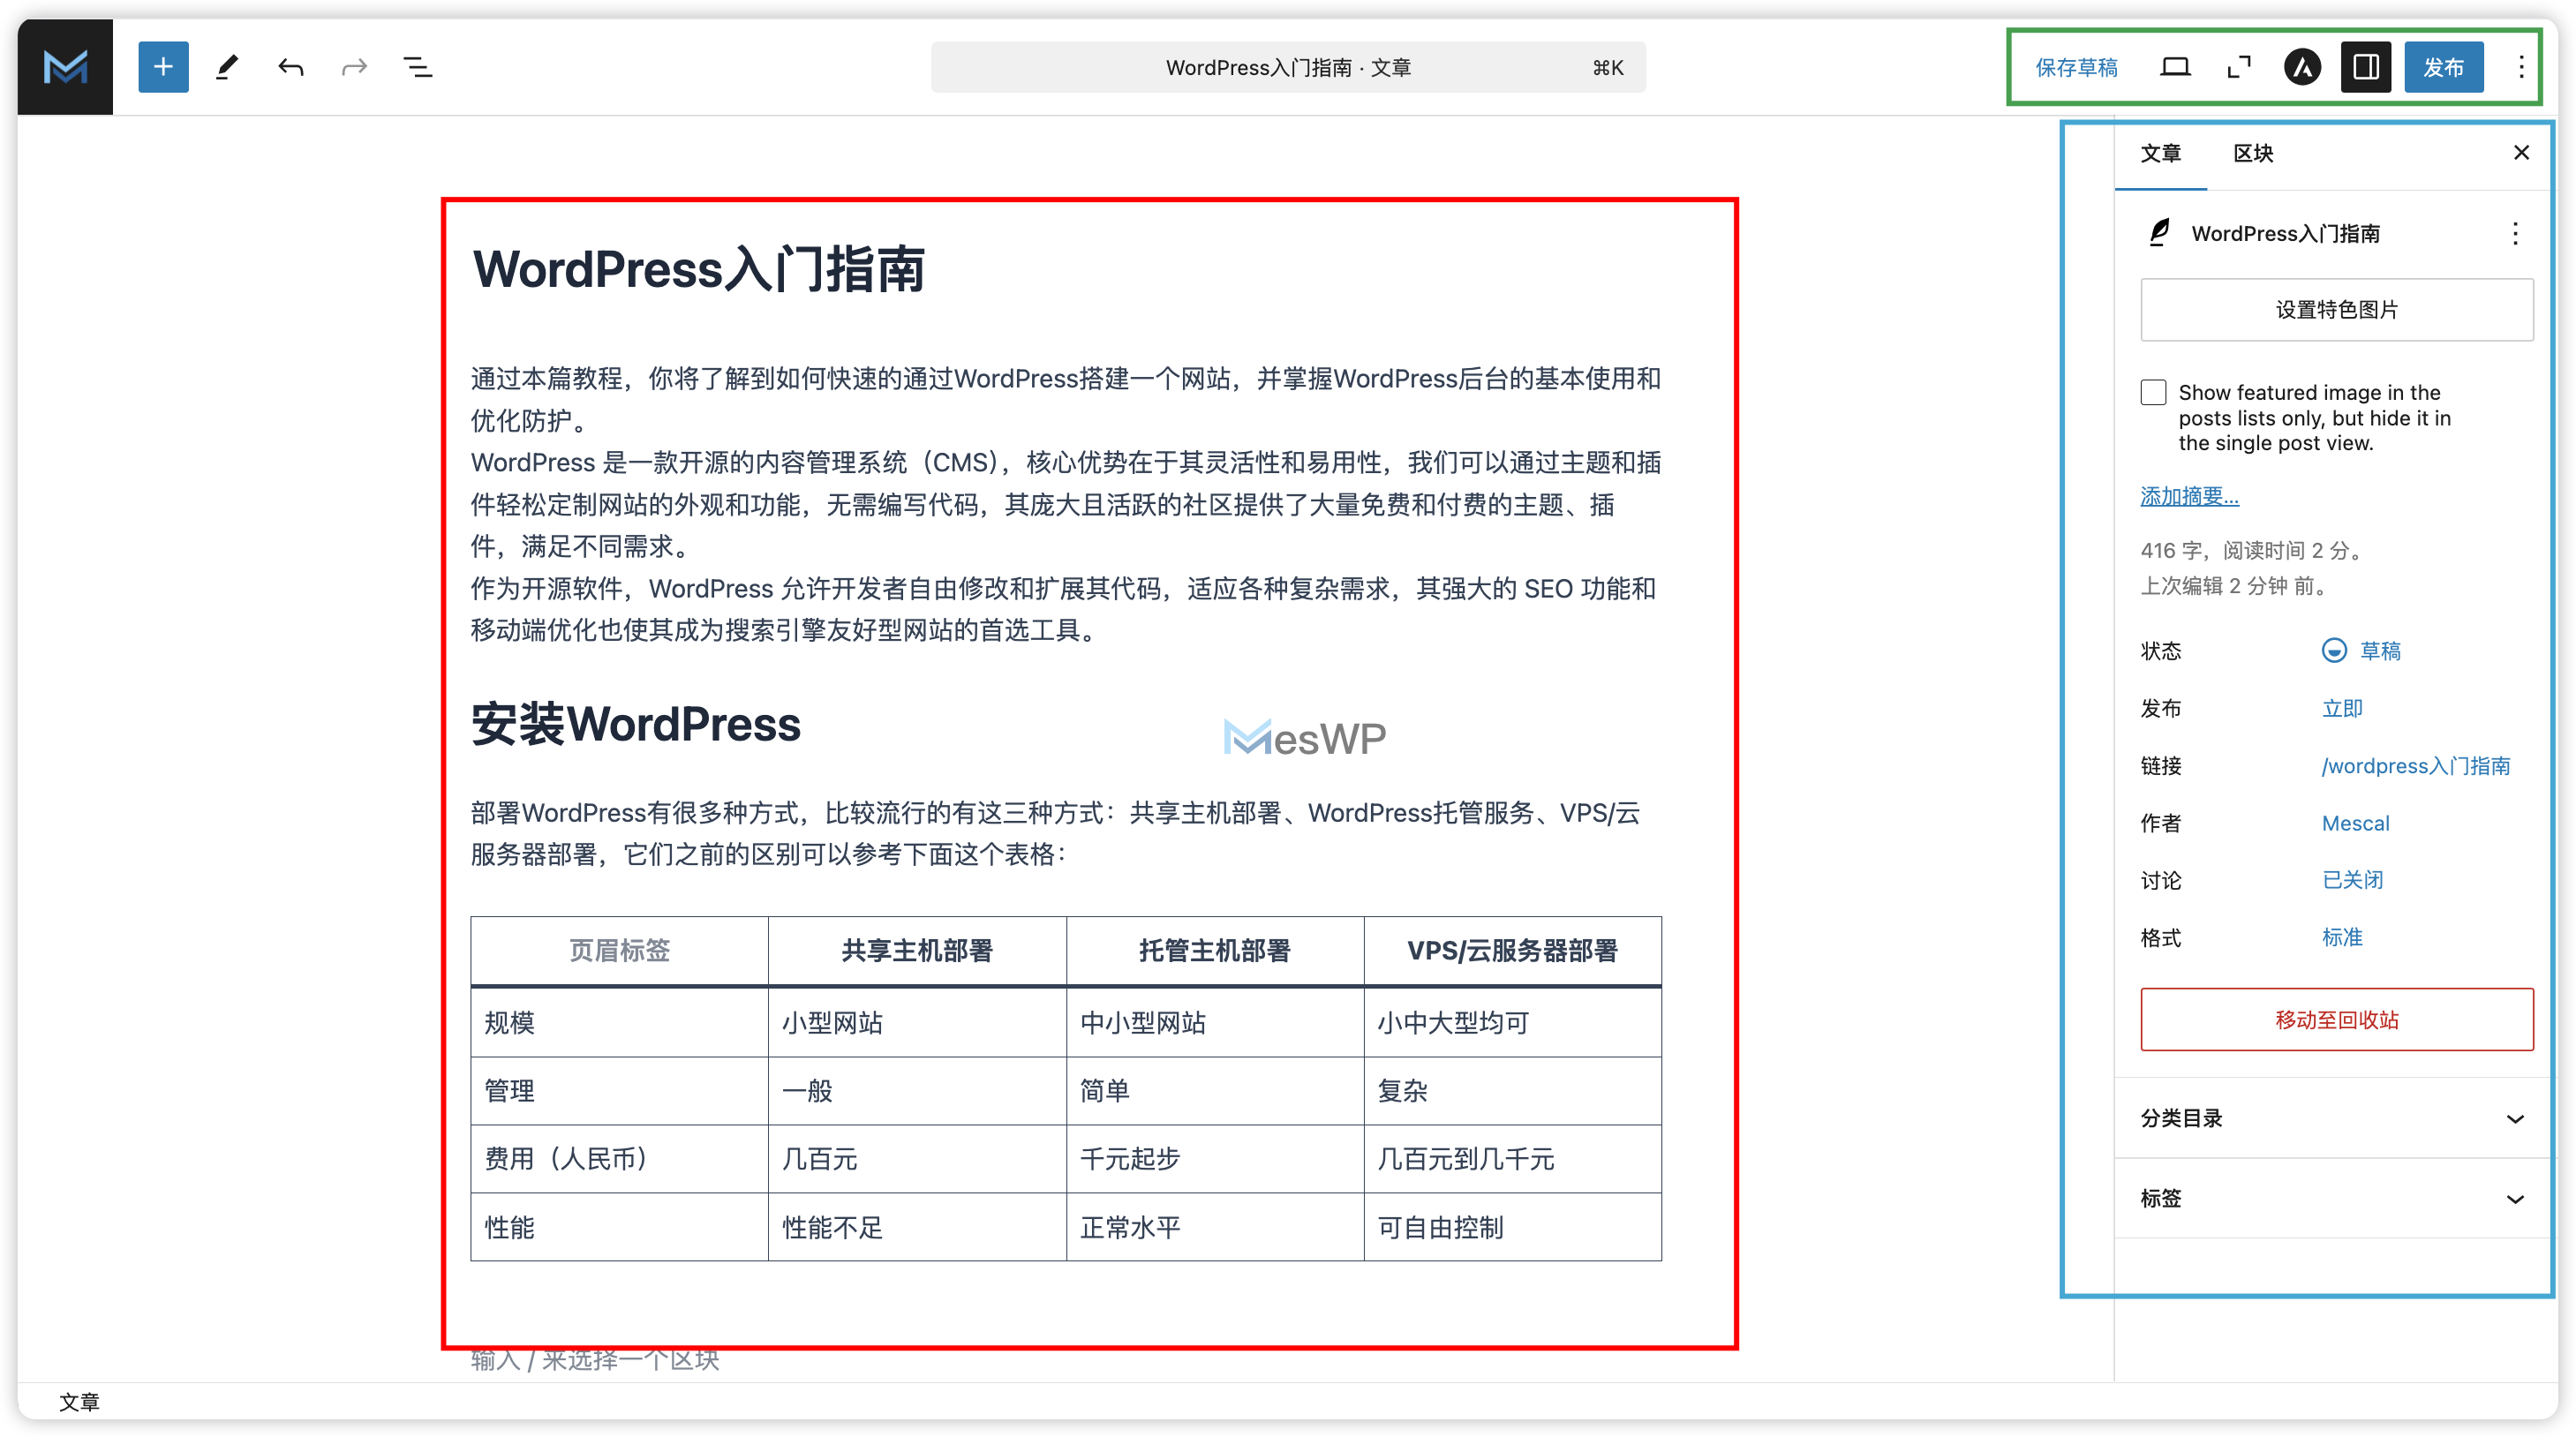Image resolution: width=2576 pixels, height=1437 pixels.
Task: Click the 可自由控制 table cell
Action: (1512, 1227)
